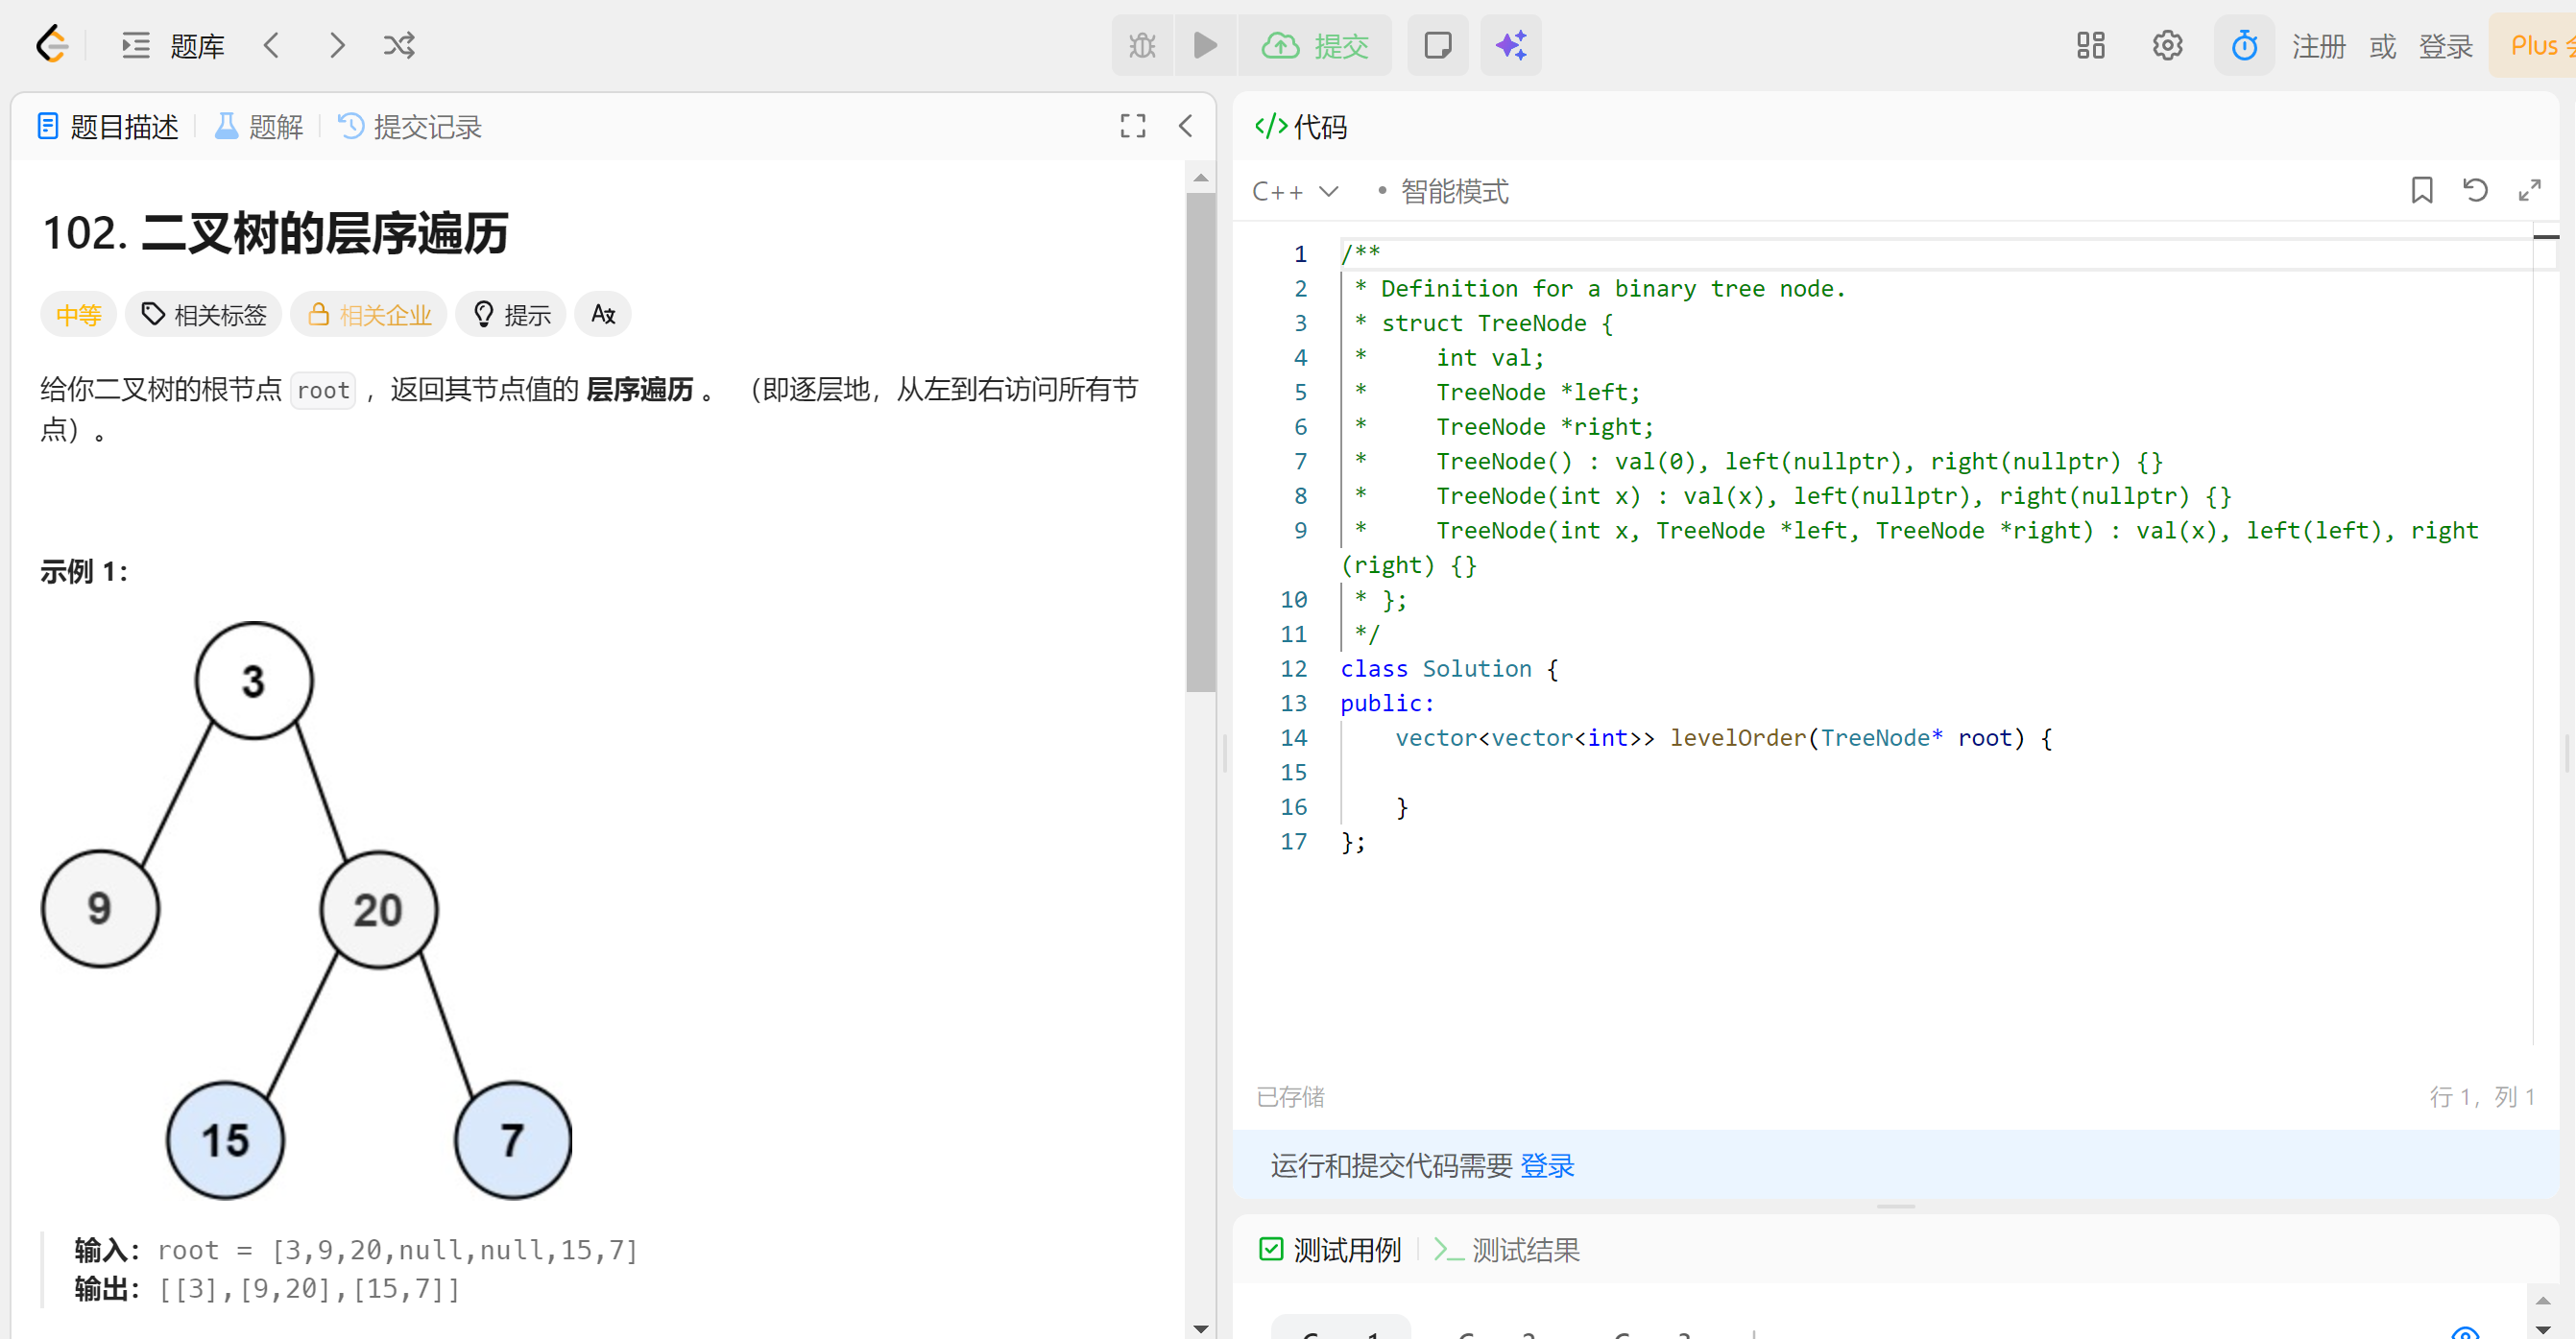Open the layout grid icon

tap(2090, 45)
